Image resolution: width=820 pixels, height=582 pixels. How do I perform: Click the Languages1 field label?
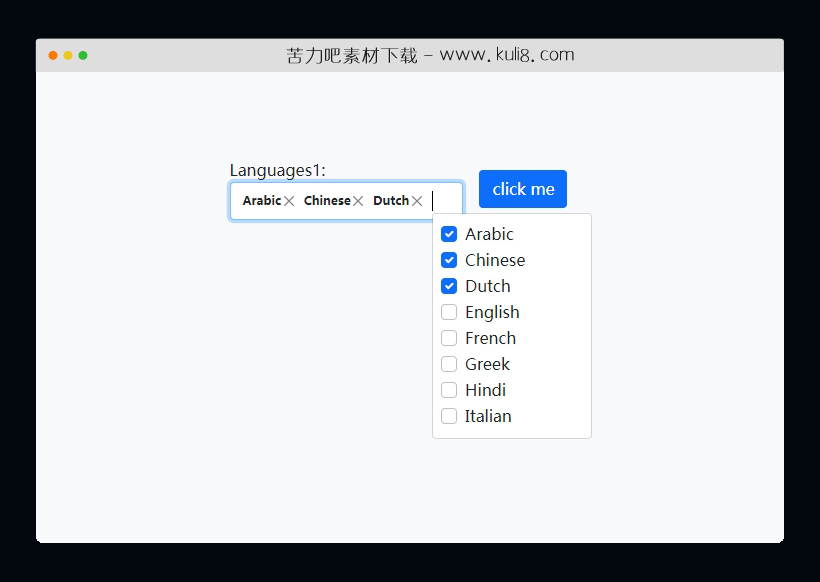point(277,170)
